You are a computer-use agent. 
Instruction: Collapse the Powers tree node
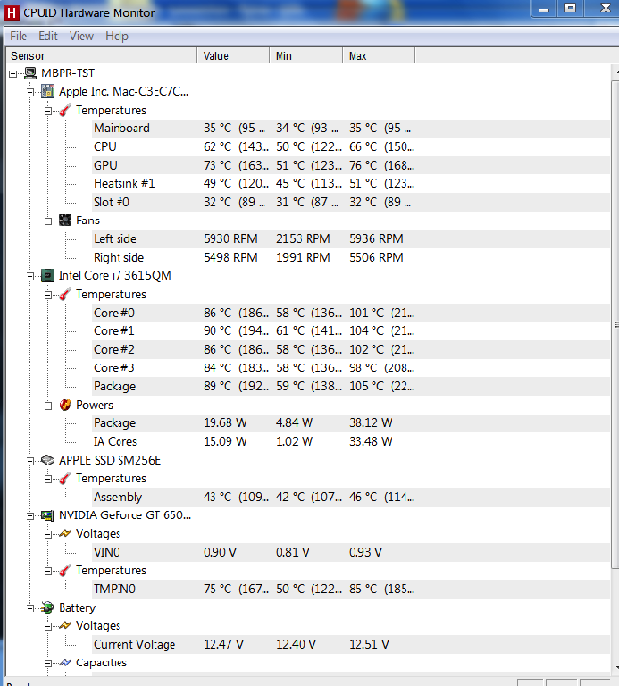[x=49, y=405]
